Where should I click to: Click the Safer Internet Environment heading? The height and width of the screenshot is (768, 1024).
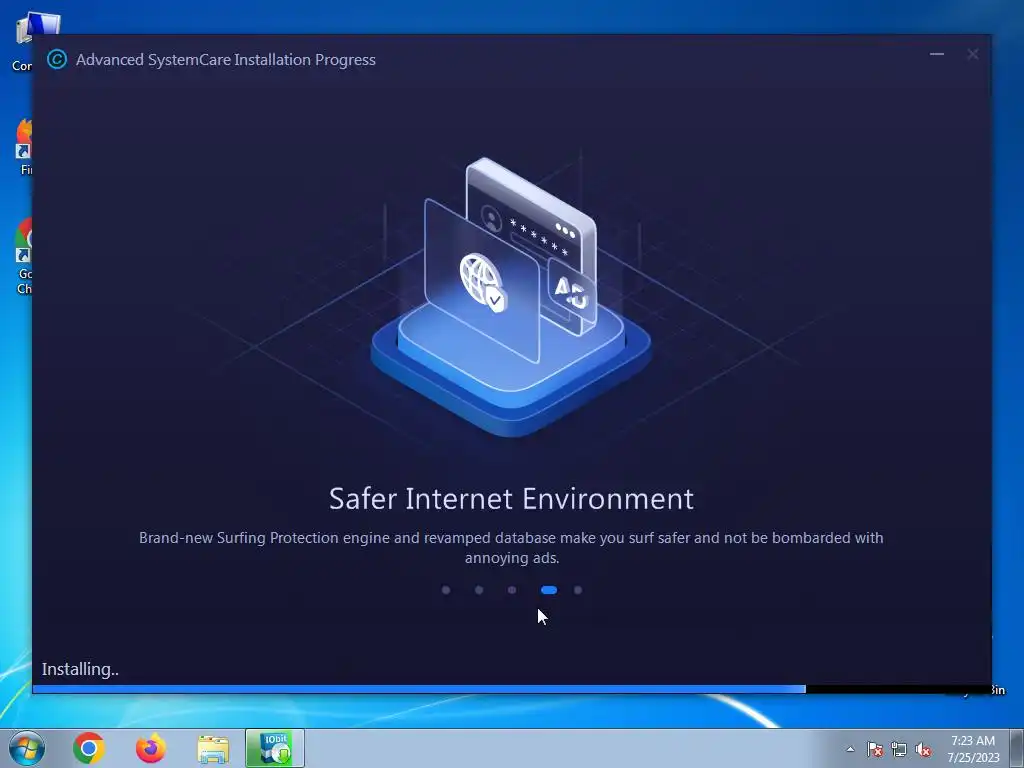point(511,499)
